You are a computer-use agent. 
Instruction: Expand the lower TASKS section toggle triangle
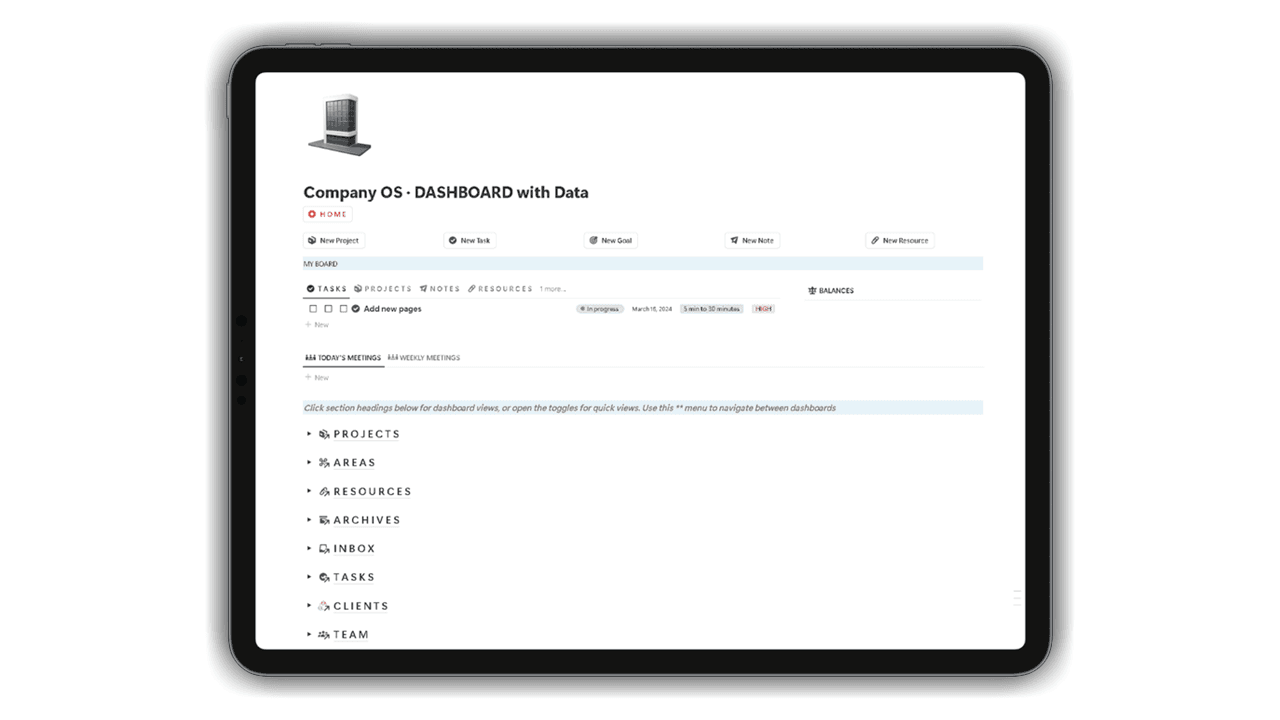point(309,577)
